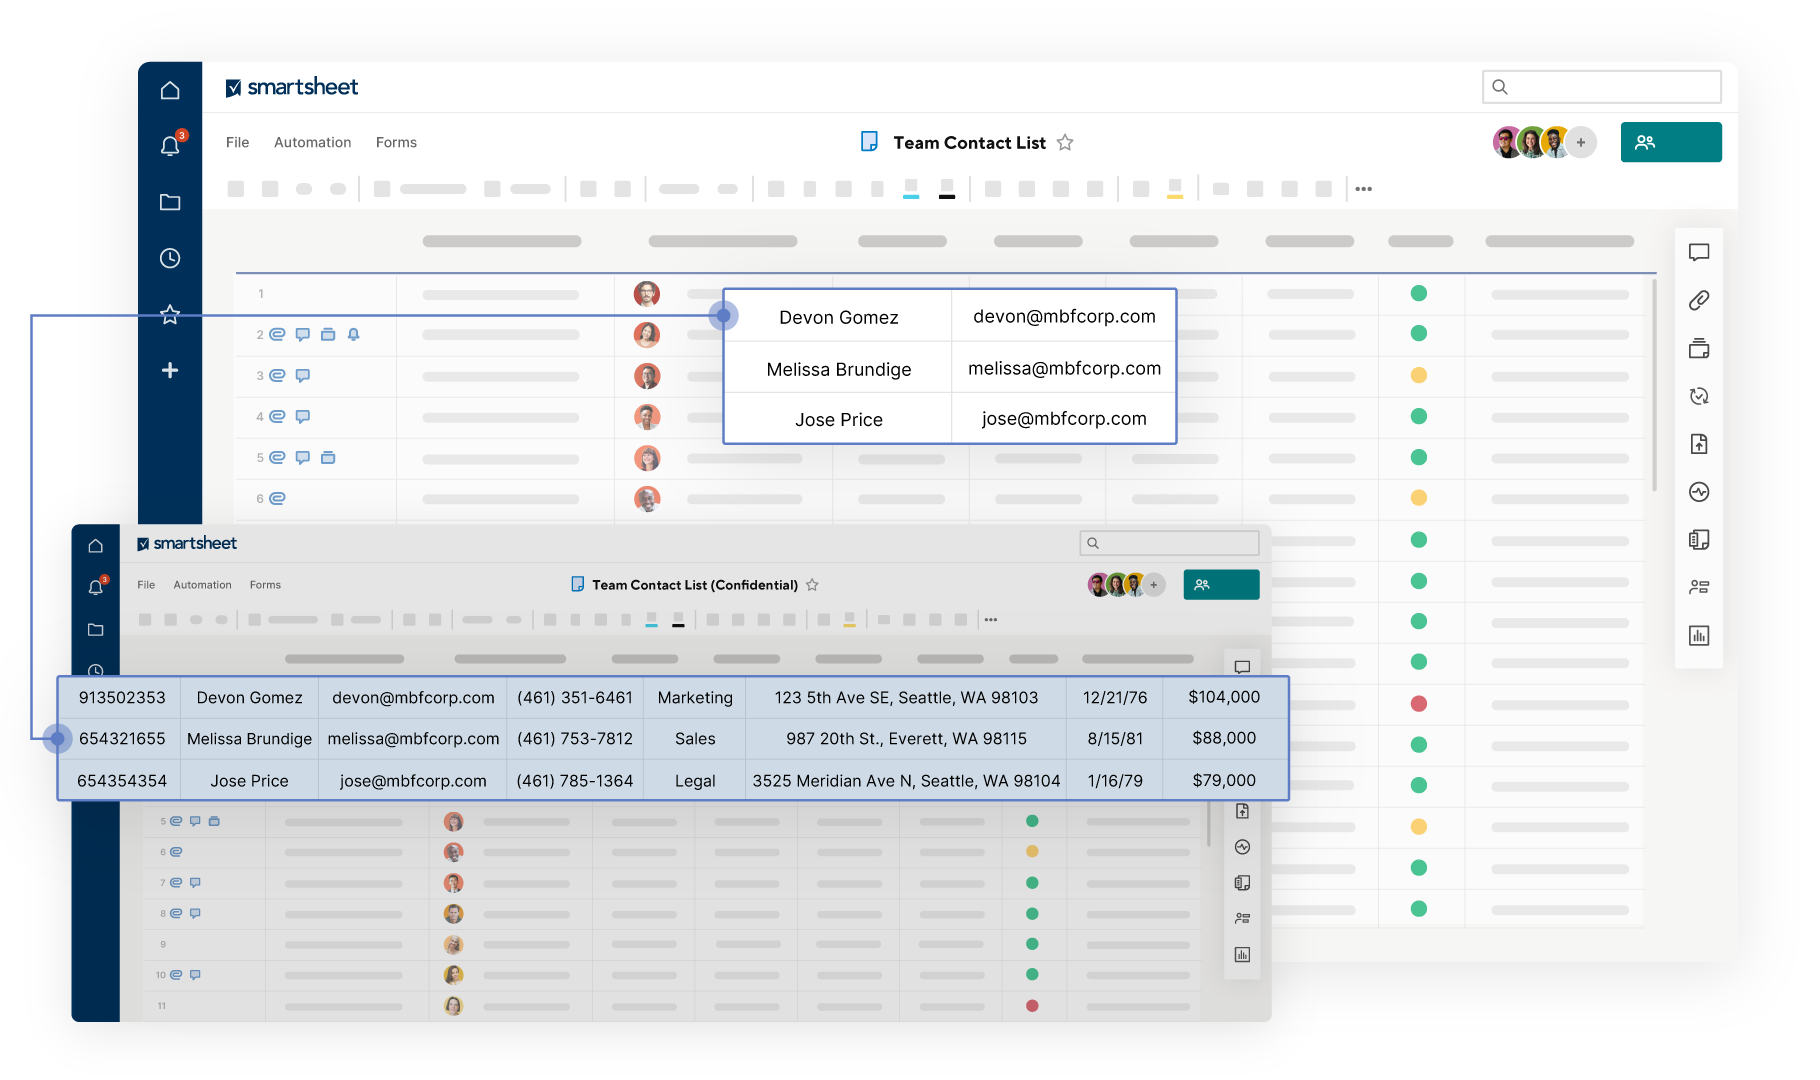1820x1080 pixels.
Task: Expand the toolbar more options ellipsis
Action: 1363,189
